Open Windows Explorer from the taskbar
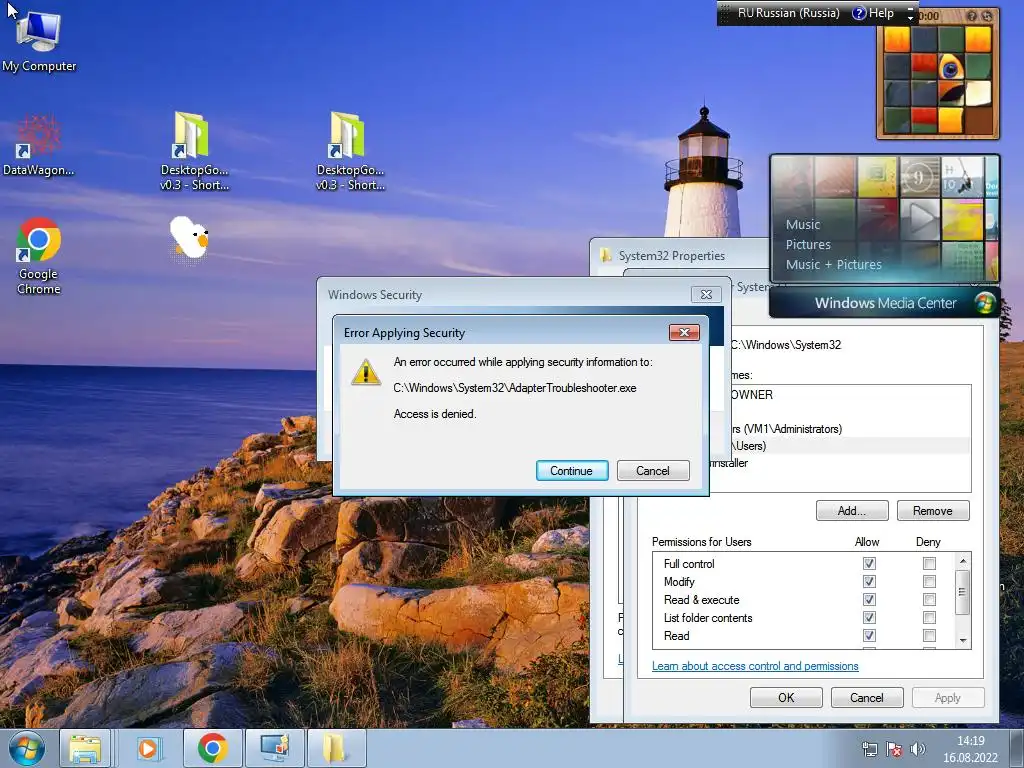Screen dimensions: 1024x768 point(86,748)
